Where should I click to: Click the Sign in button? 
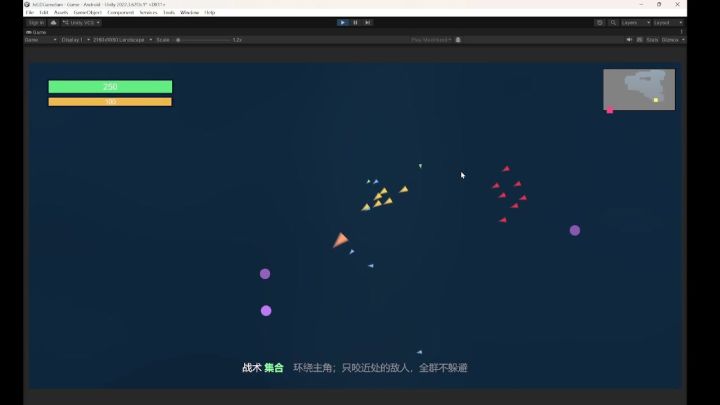[x=36, y=22]
